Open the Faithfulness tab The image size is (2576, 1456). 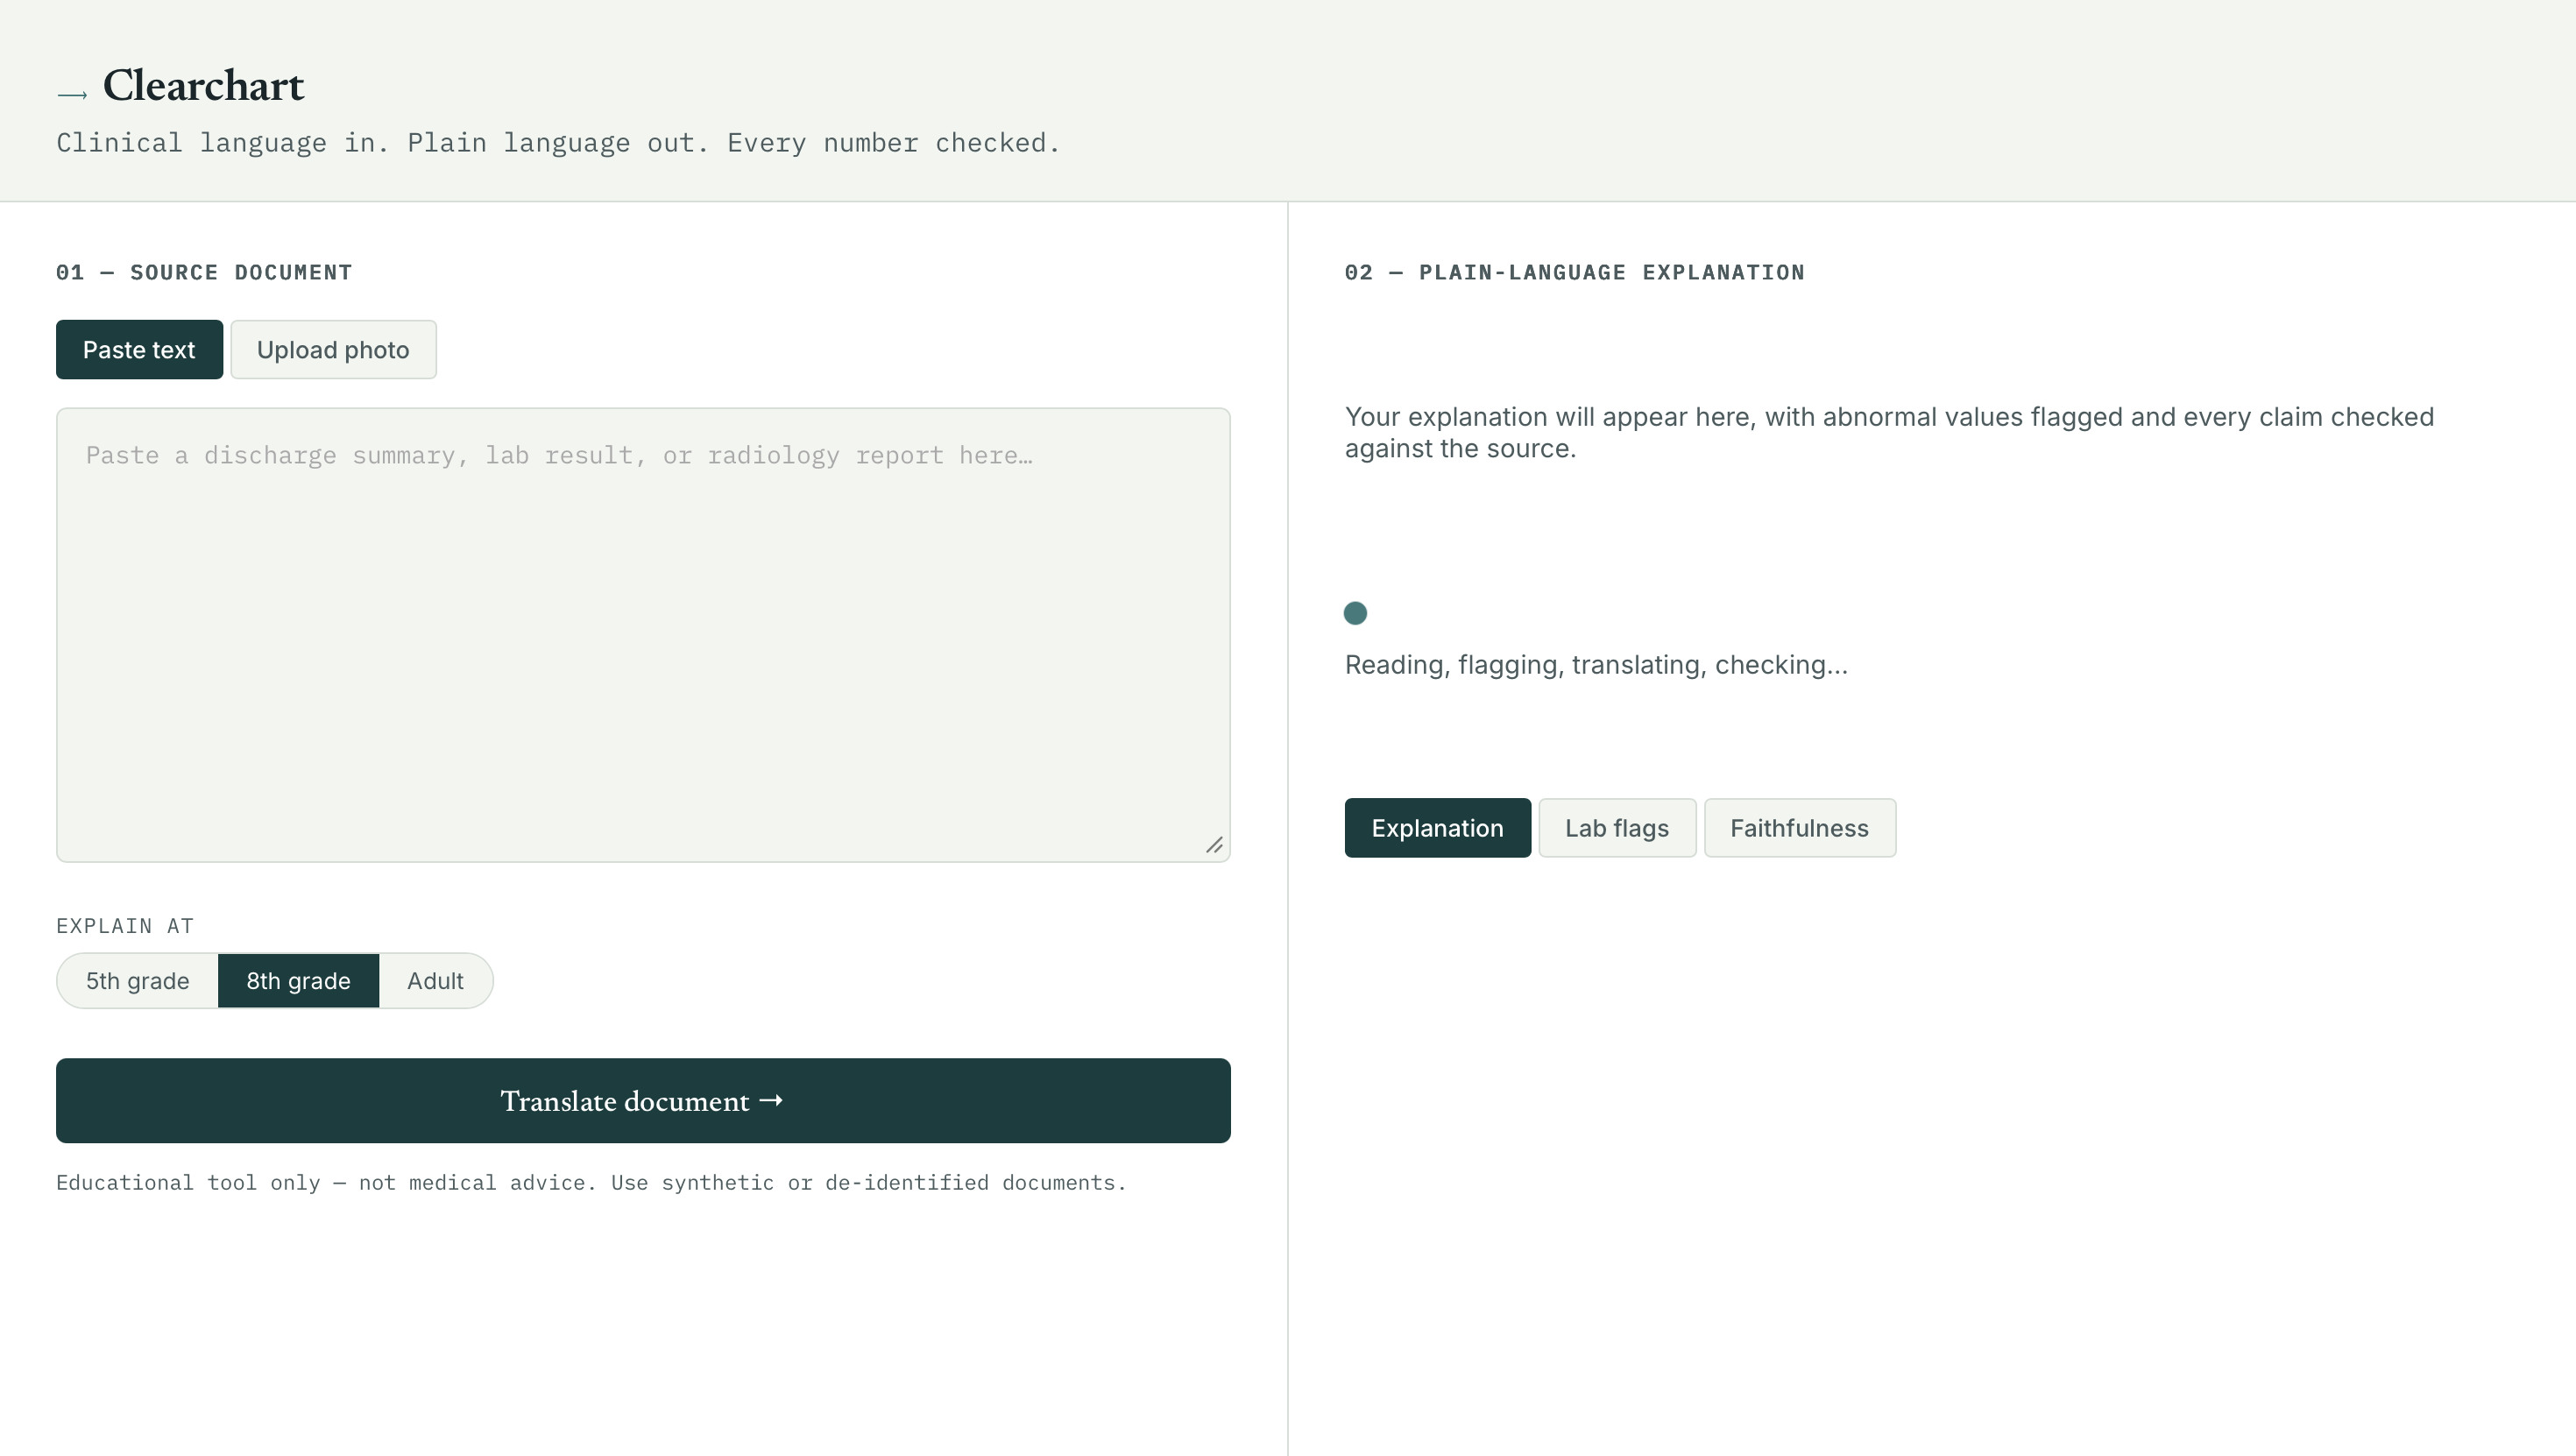1799,828
